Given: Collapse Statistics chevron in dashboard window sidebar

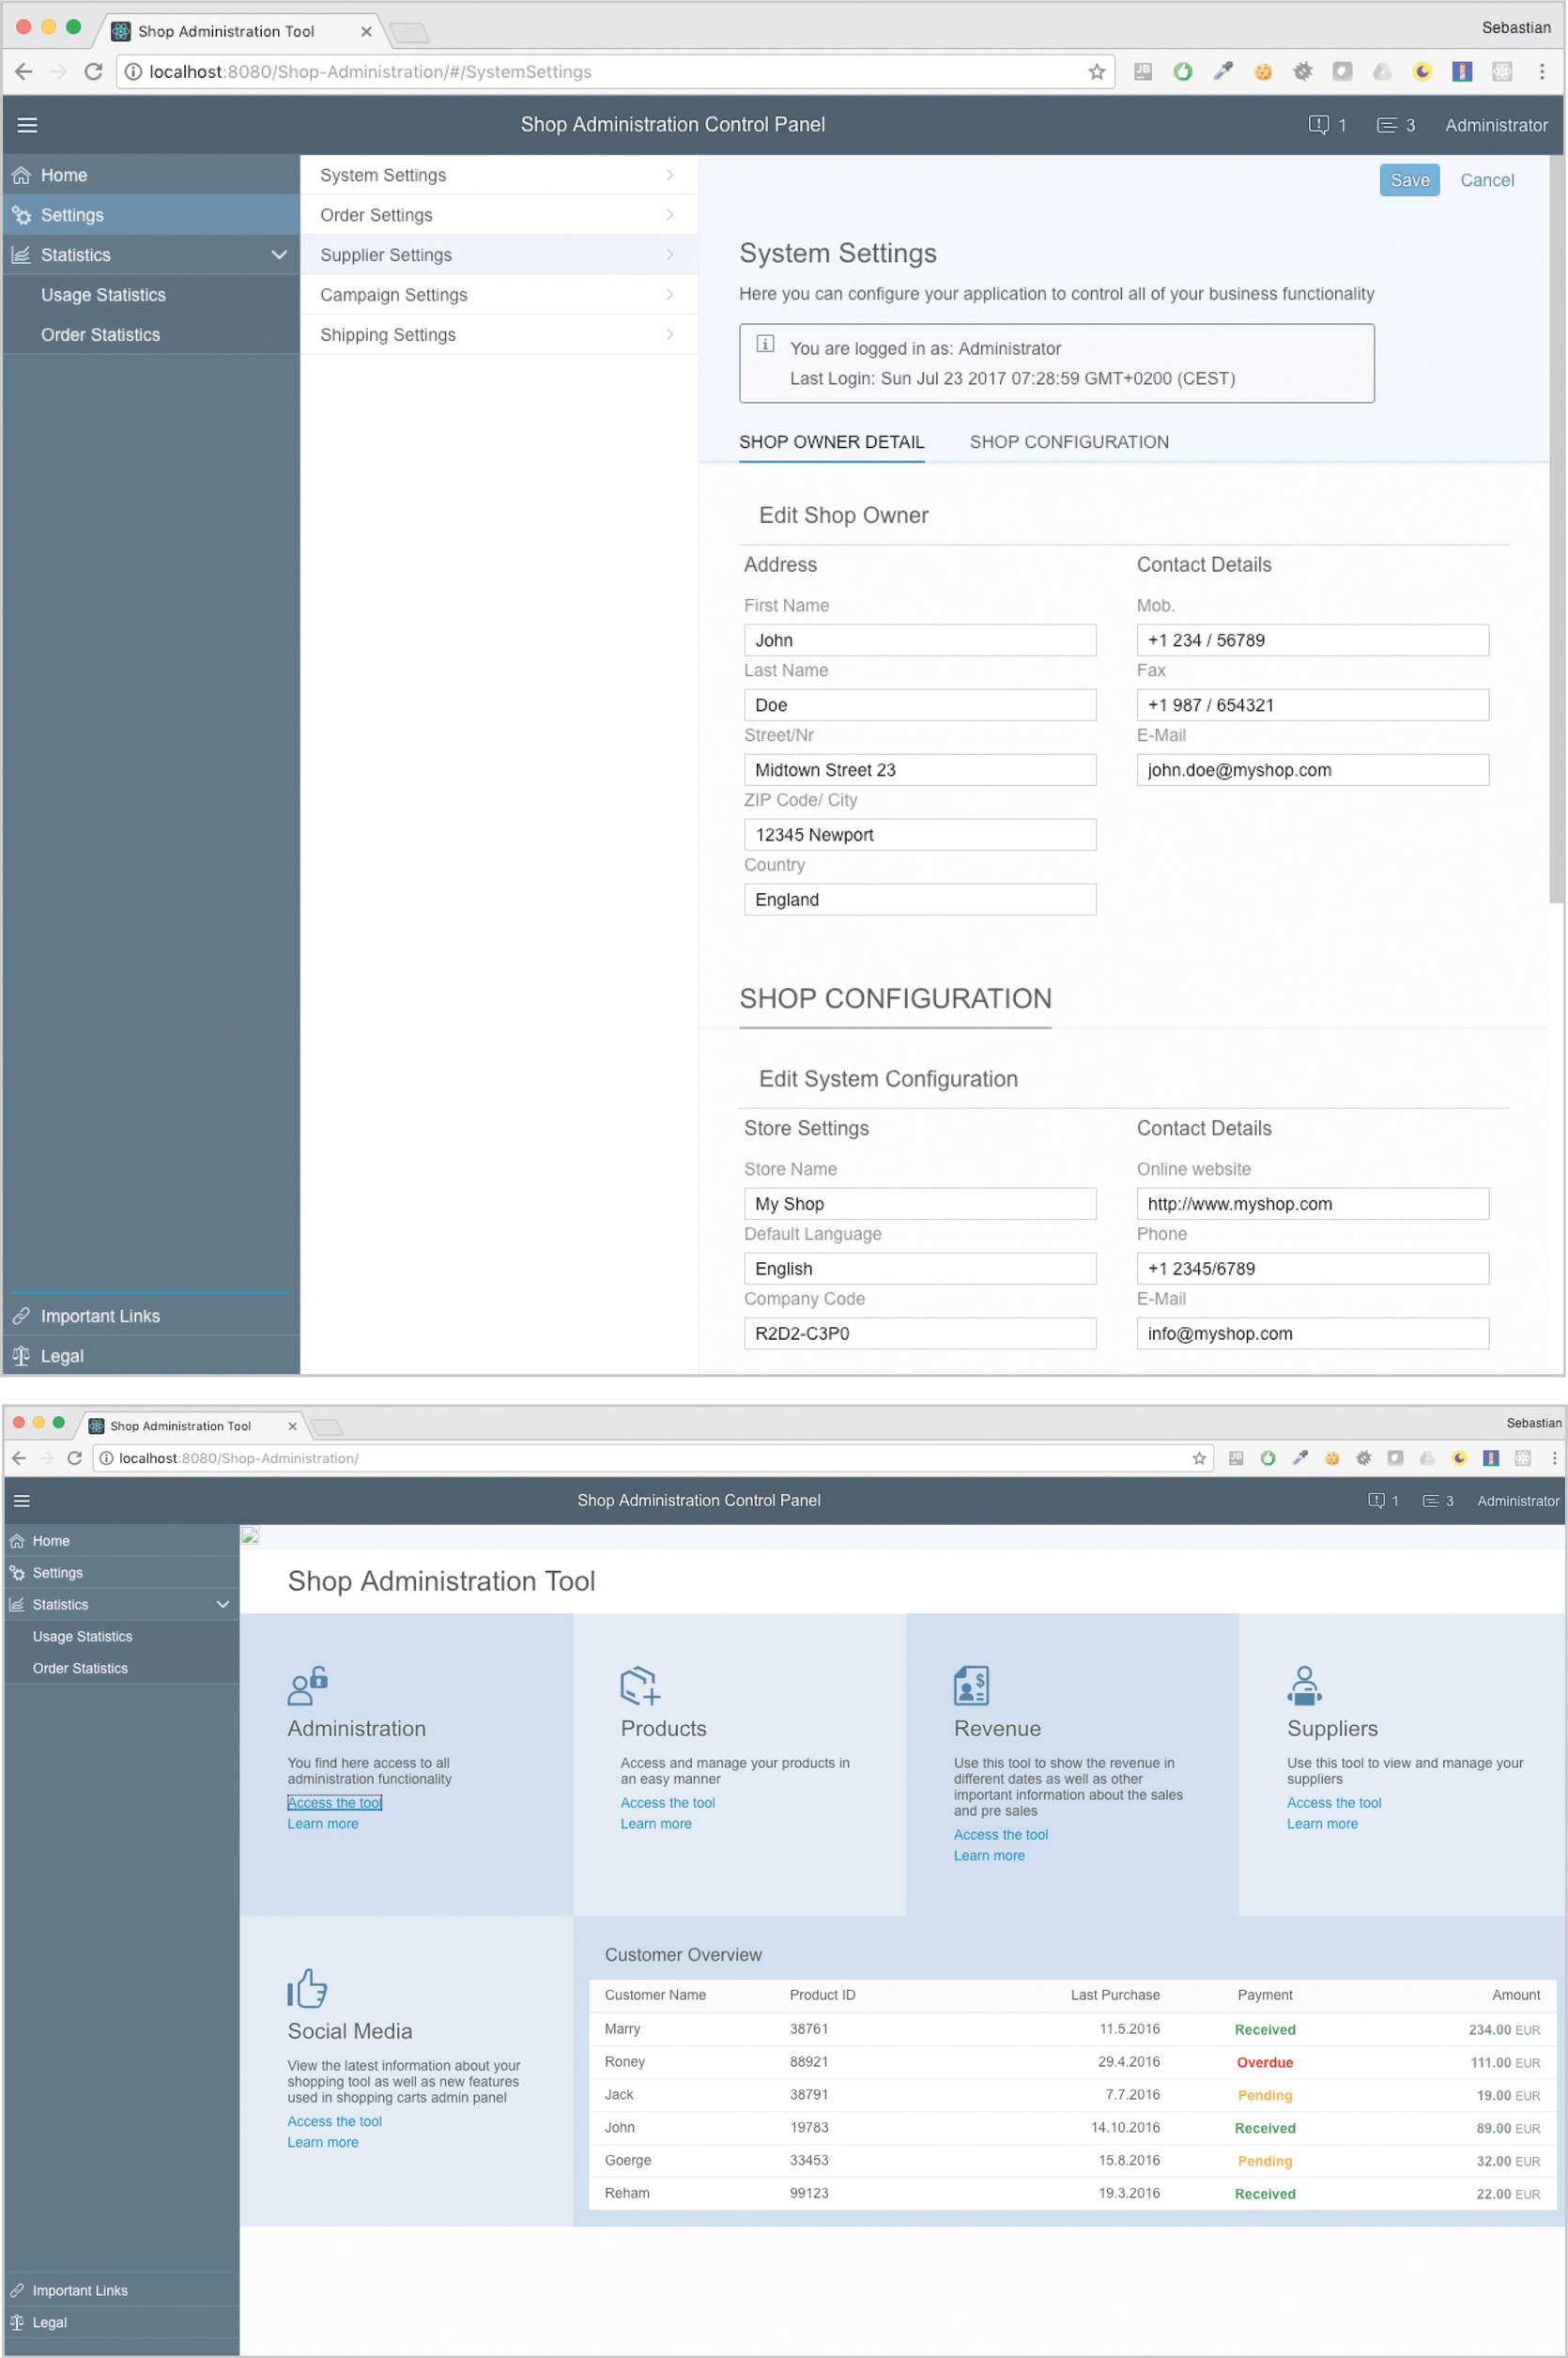Looking at the screenshot, I should [223, 1605].
